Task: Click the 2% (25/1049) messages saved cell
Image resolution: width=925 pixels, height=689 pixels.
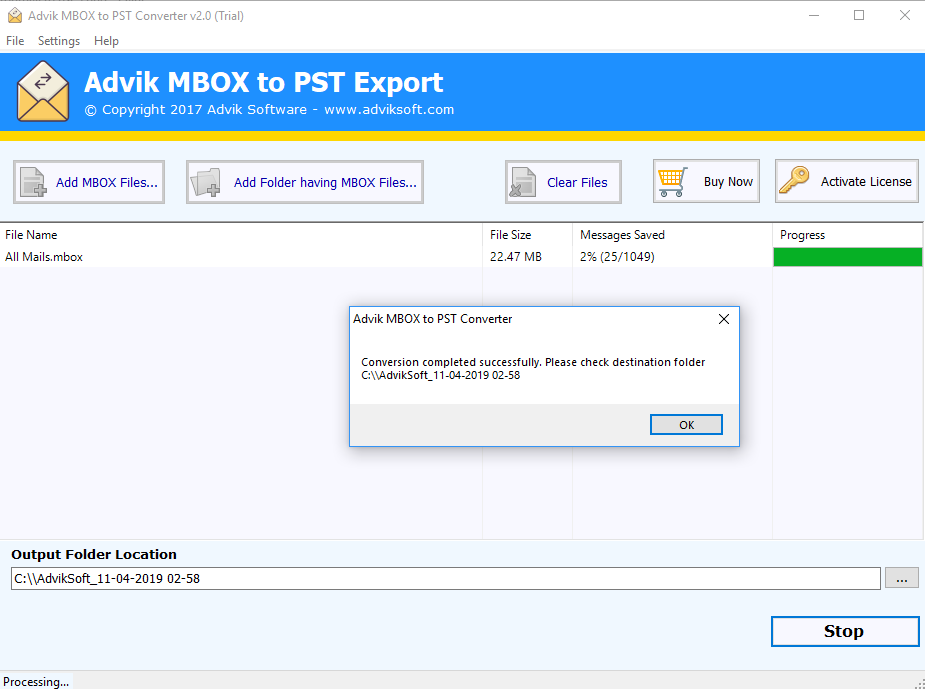Action: [617, 257]
